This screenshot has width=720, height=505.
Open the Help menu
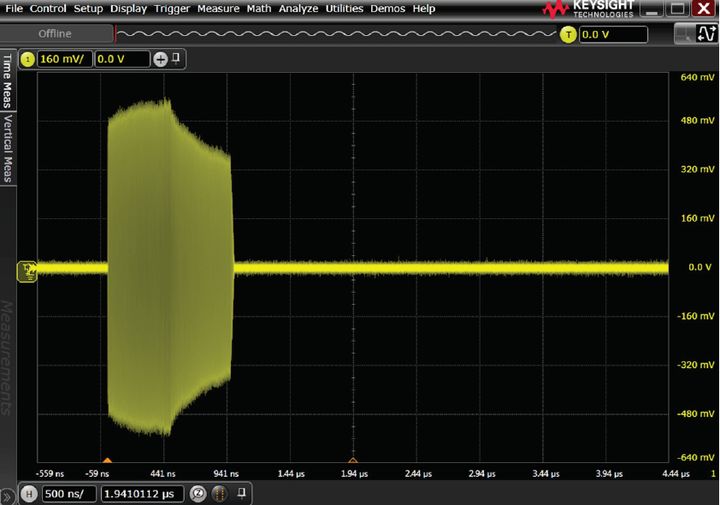[x=423, y=8]
